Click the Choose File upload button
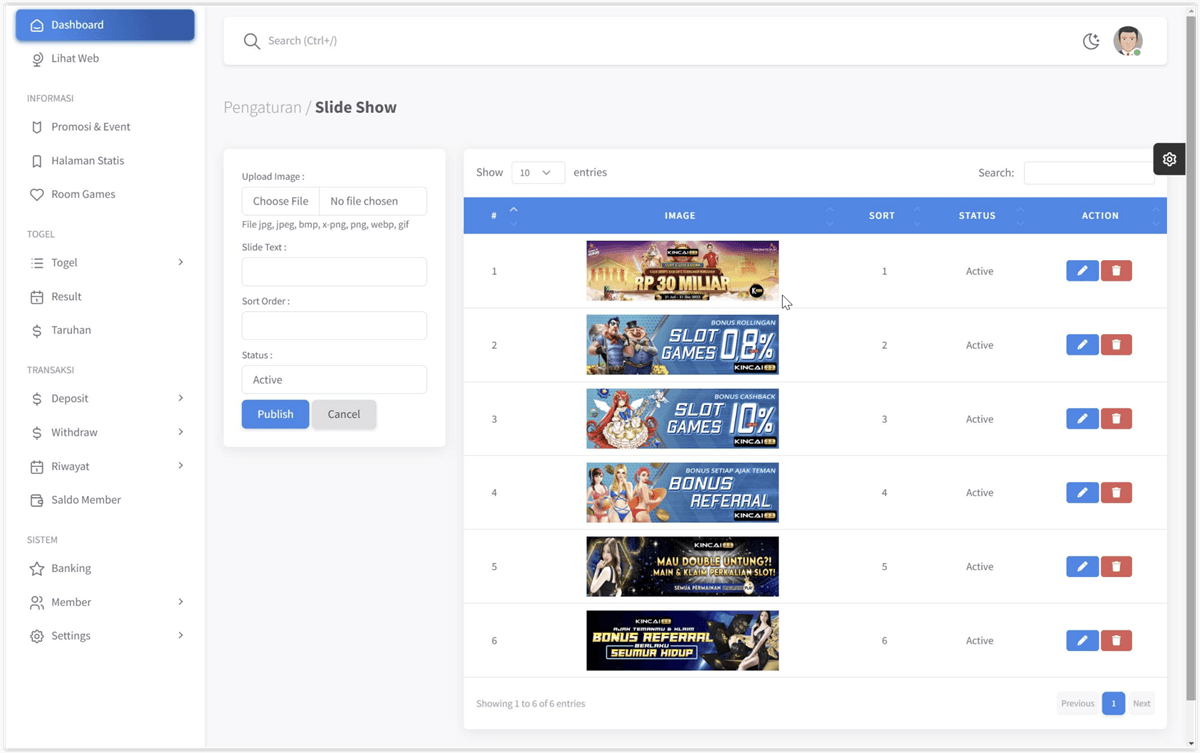Screen dimensions: 1200x753 [x=281, y=201]
